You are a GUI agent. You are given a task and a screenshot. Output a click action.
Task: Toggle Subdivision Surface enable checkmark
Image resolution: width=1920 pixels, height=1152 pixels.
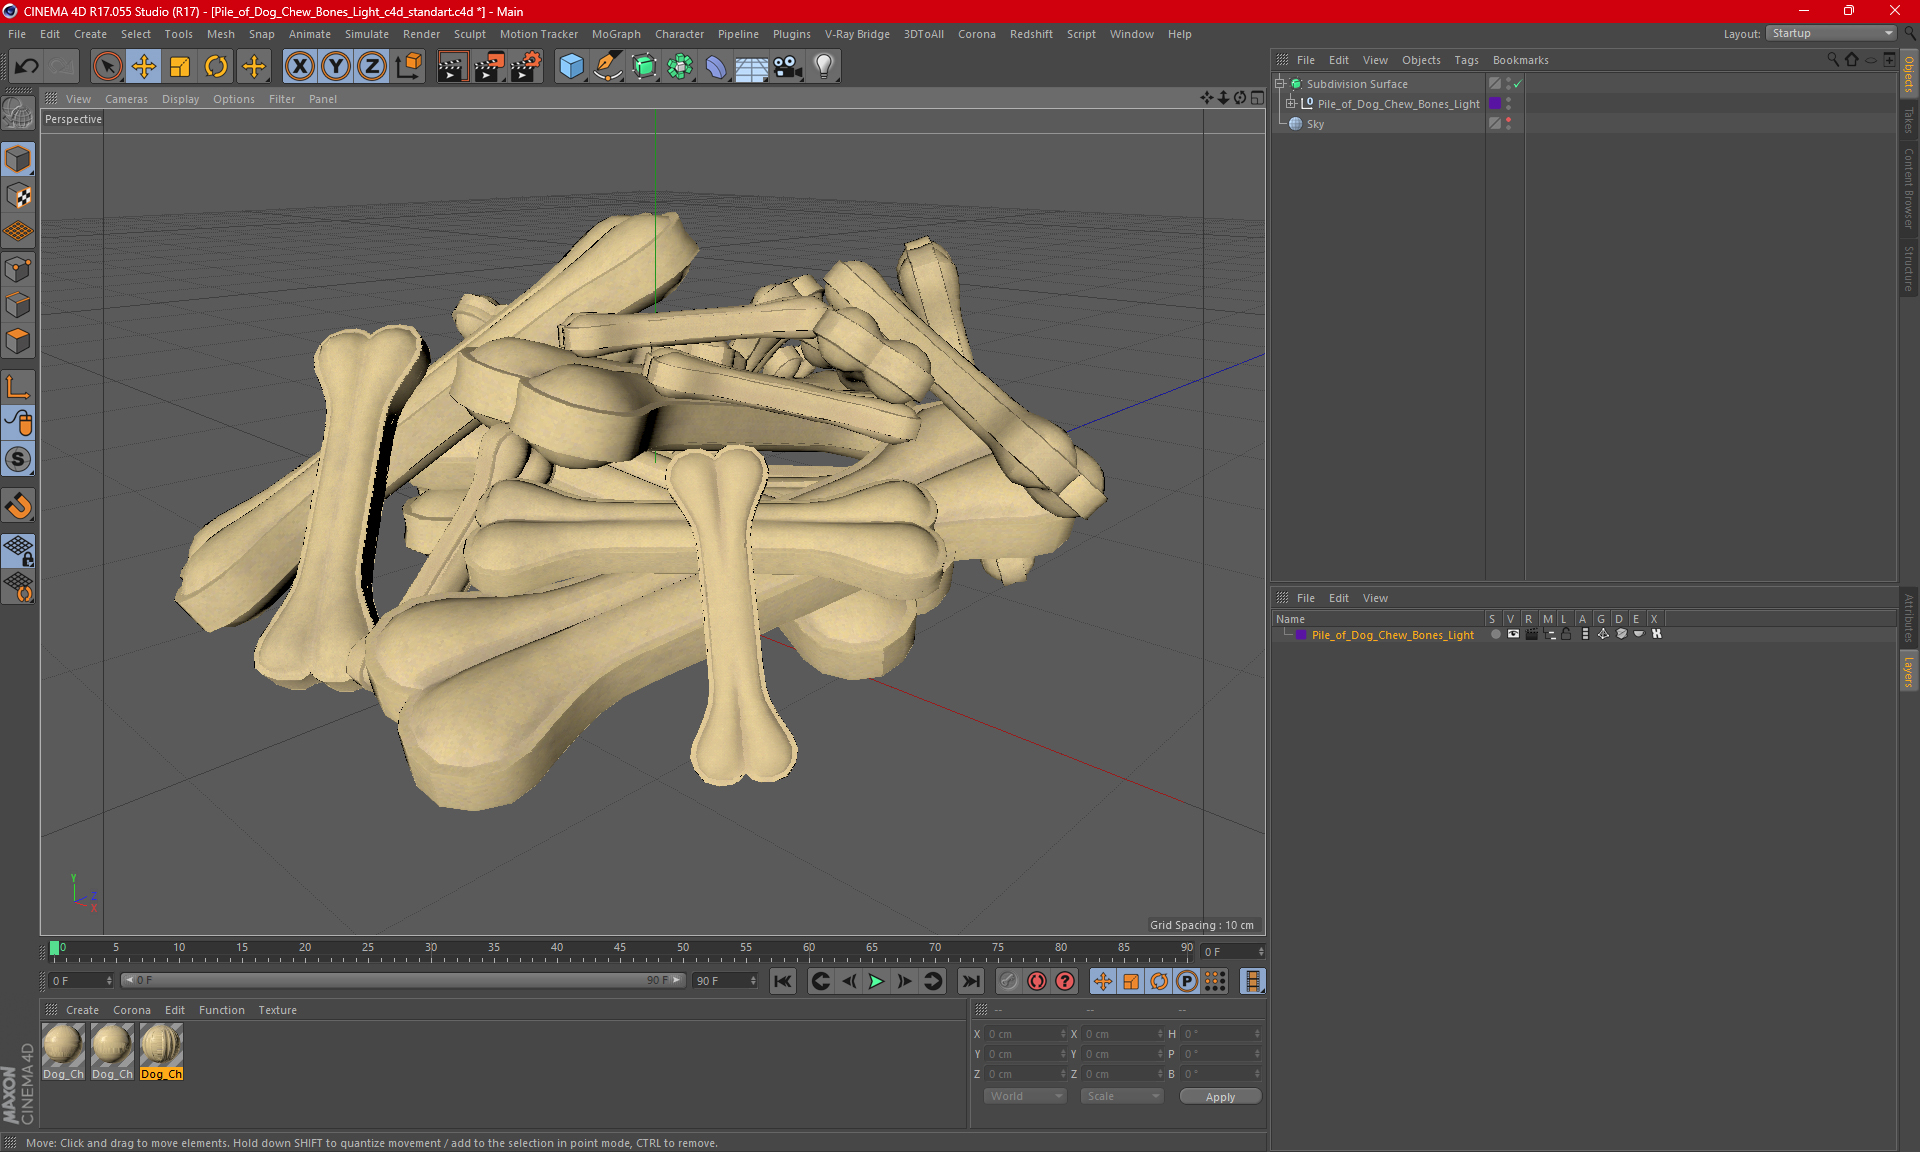[x=1517, y=84]
